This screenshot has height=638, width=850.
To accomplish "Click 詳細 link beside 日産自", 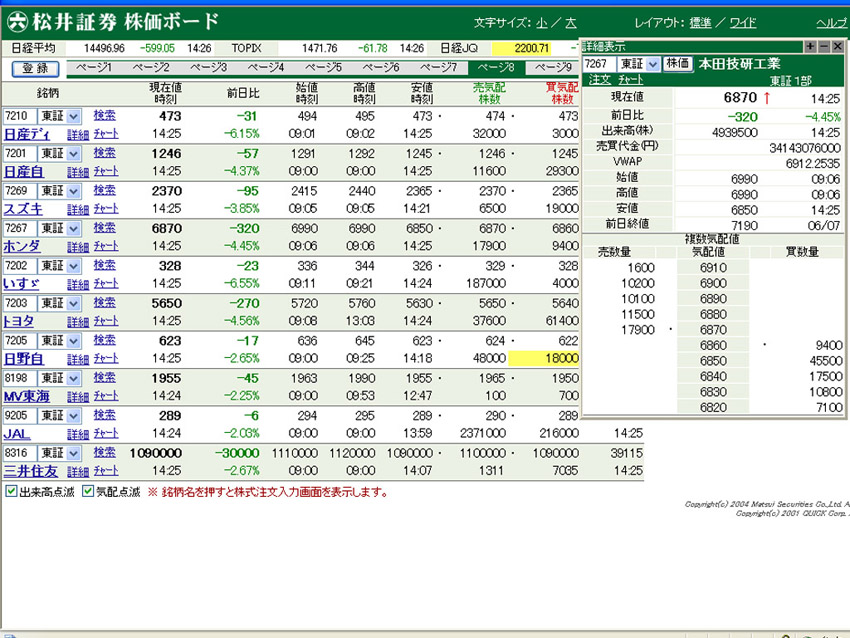I will (78, 172).
